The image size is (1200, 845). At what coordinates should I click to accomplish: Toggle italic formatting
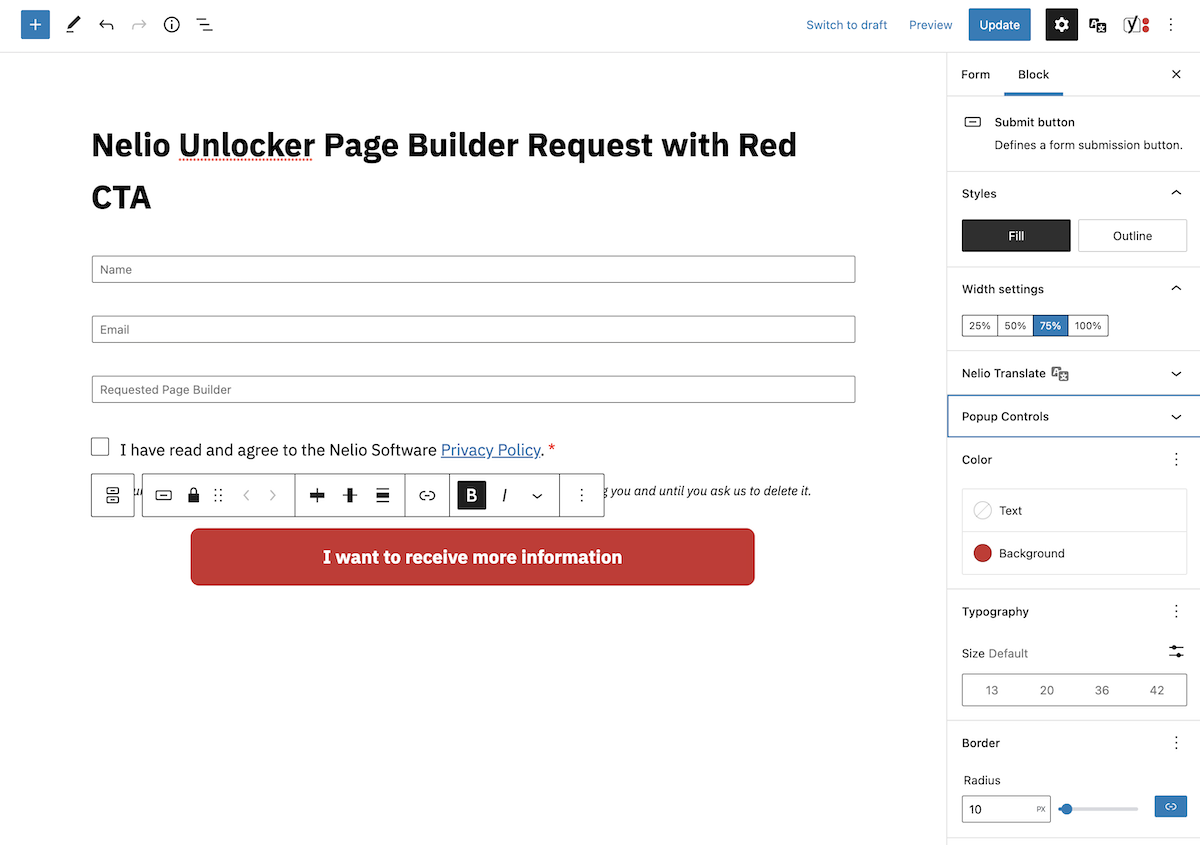tap(505, 495)
